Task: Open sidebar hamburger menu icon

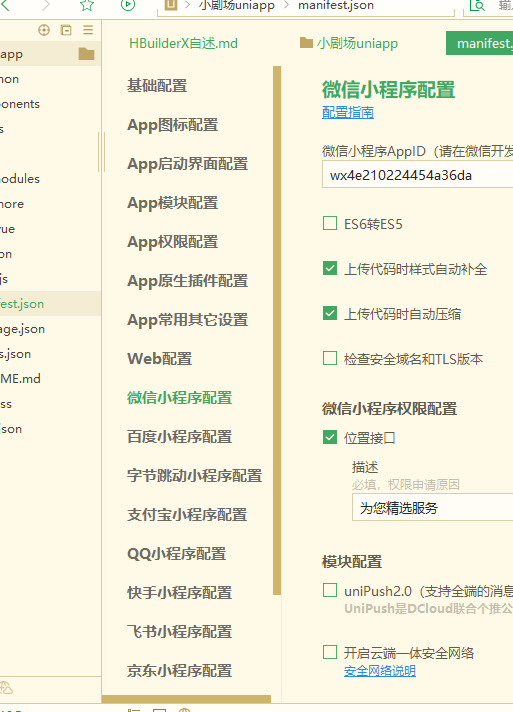Action: pos(88,30)
